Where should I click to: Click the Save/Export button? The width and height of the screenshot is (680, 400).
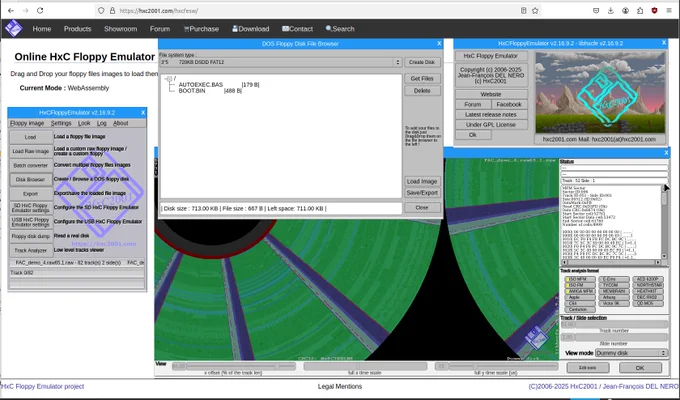coord(422,193)
